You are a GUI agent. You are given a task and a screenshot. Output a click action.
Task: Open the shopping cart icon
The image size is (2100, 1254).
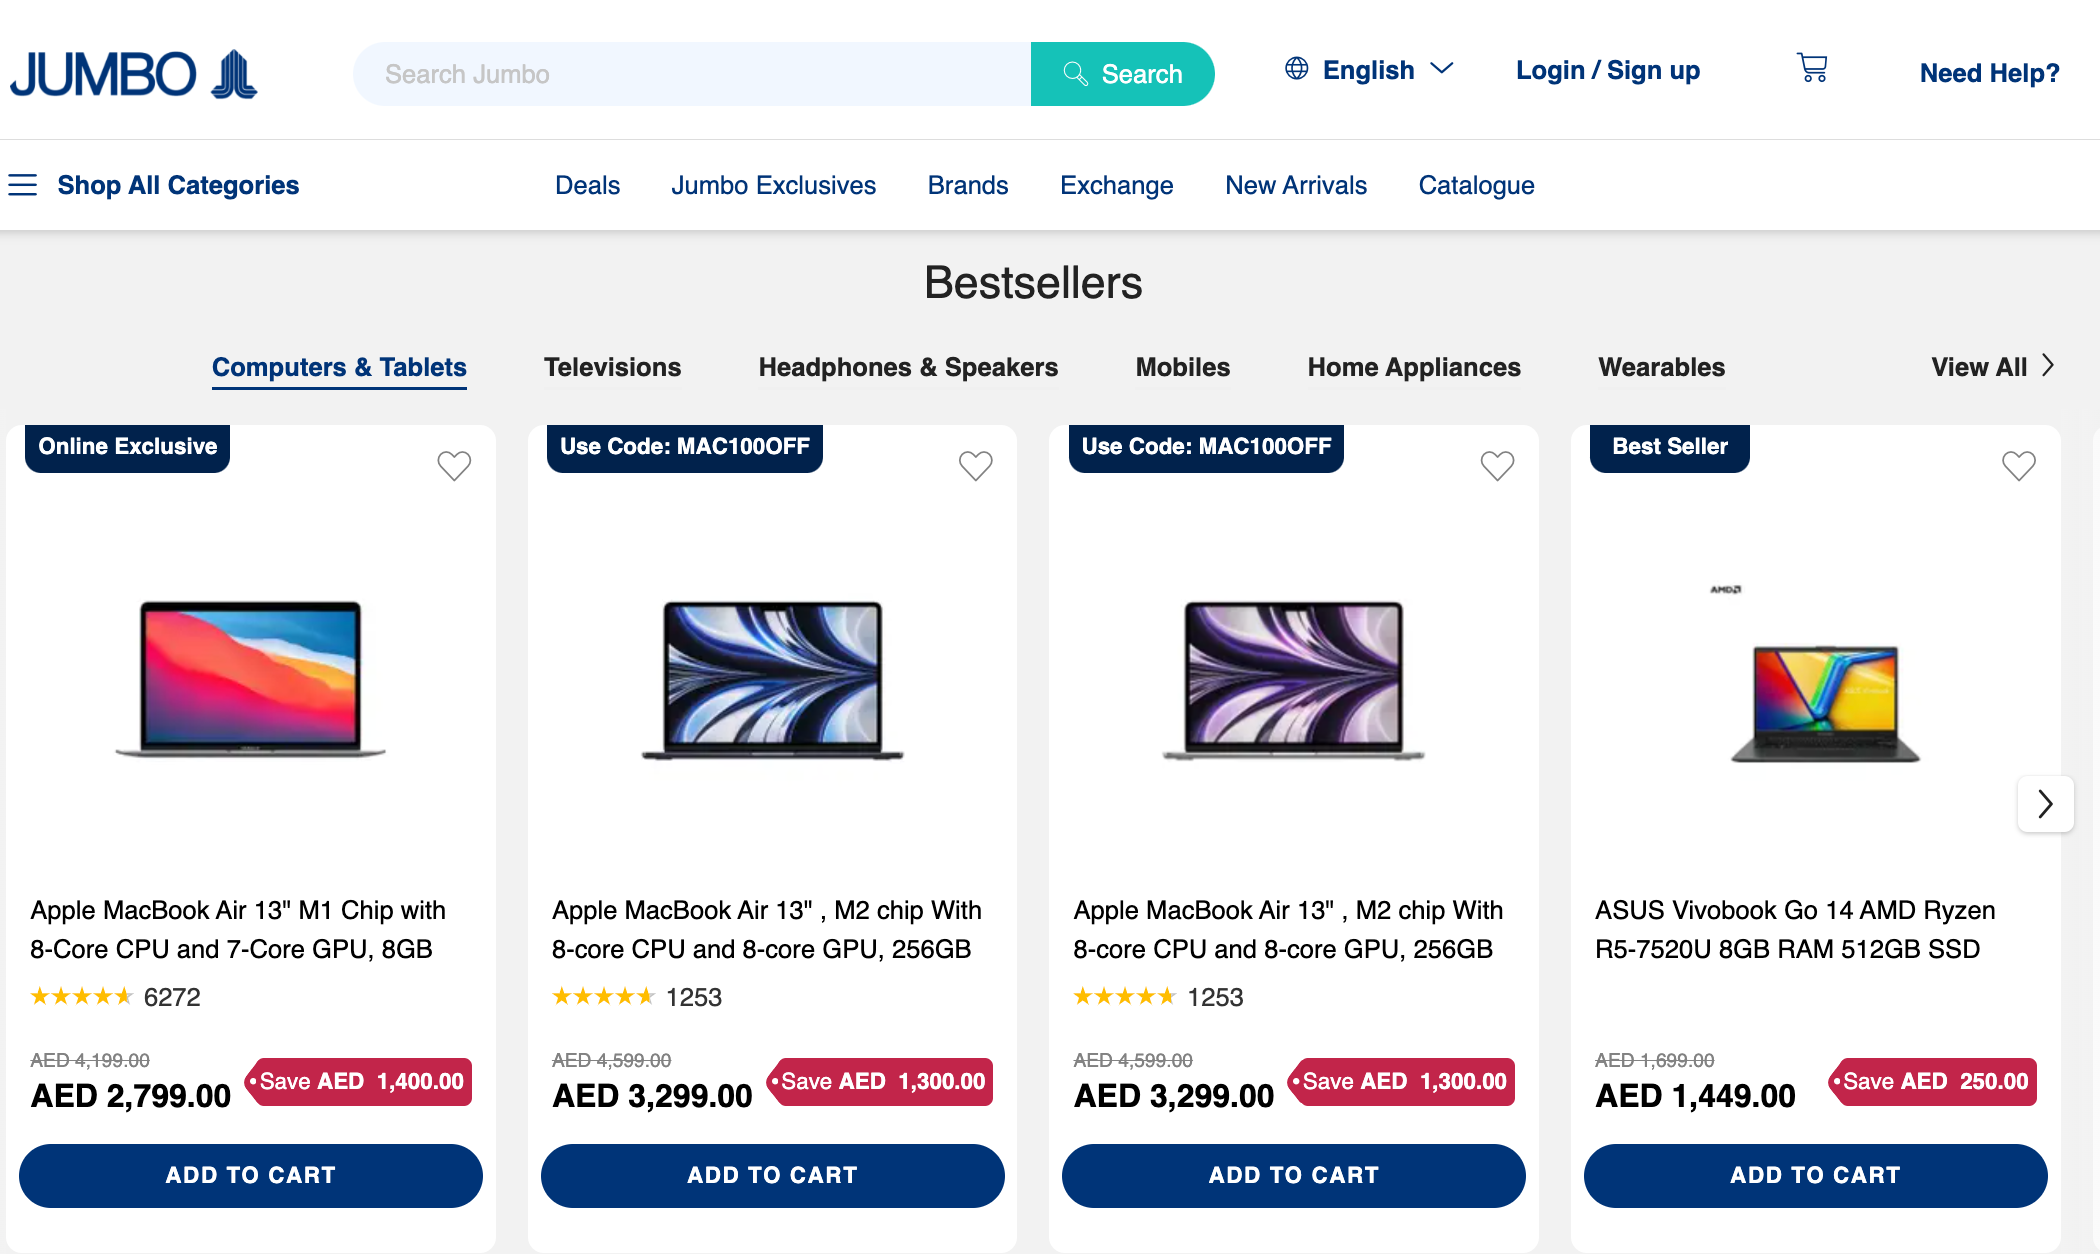[x=1812, y=68]
